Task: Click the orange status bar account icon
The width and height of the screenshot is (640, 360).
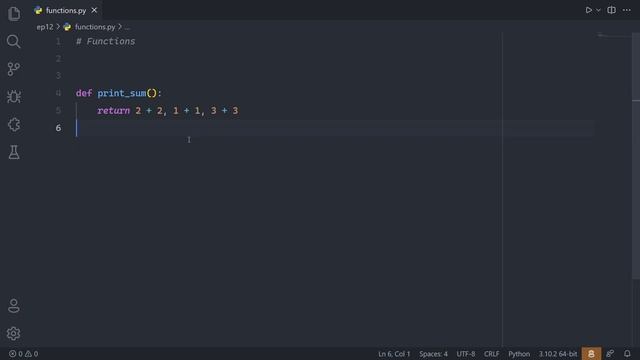Action: [591, 354]
